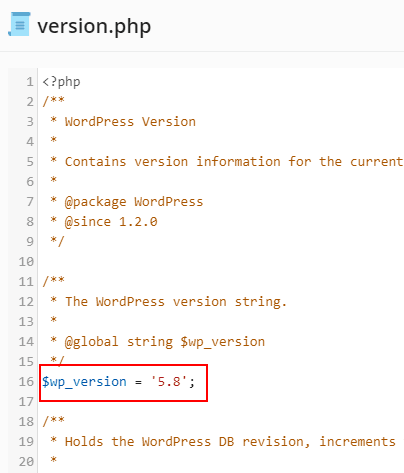Viewport: 404px width, 473px height.
Task: Click the version.php file script icon
Action: pyautogui.click(x=19, y=24)
